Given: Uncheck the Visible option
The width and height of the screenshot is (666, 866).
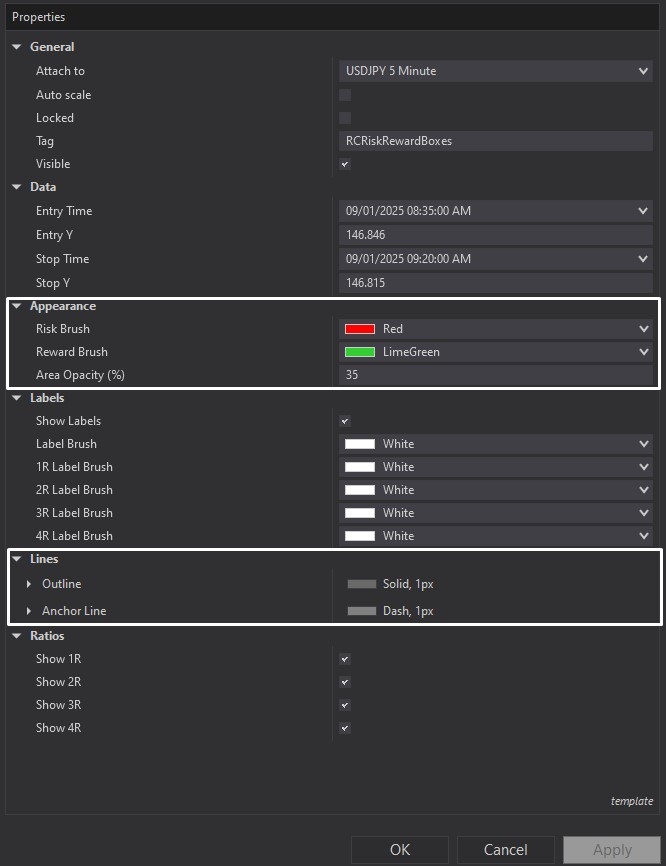Looking at the screenshot, I should click(x=344, y=164).
